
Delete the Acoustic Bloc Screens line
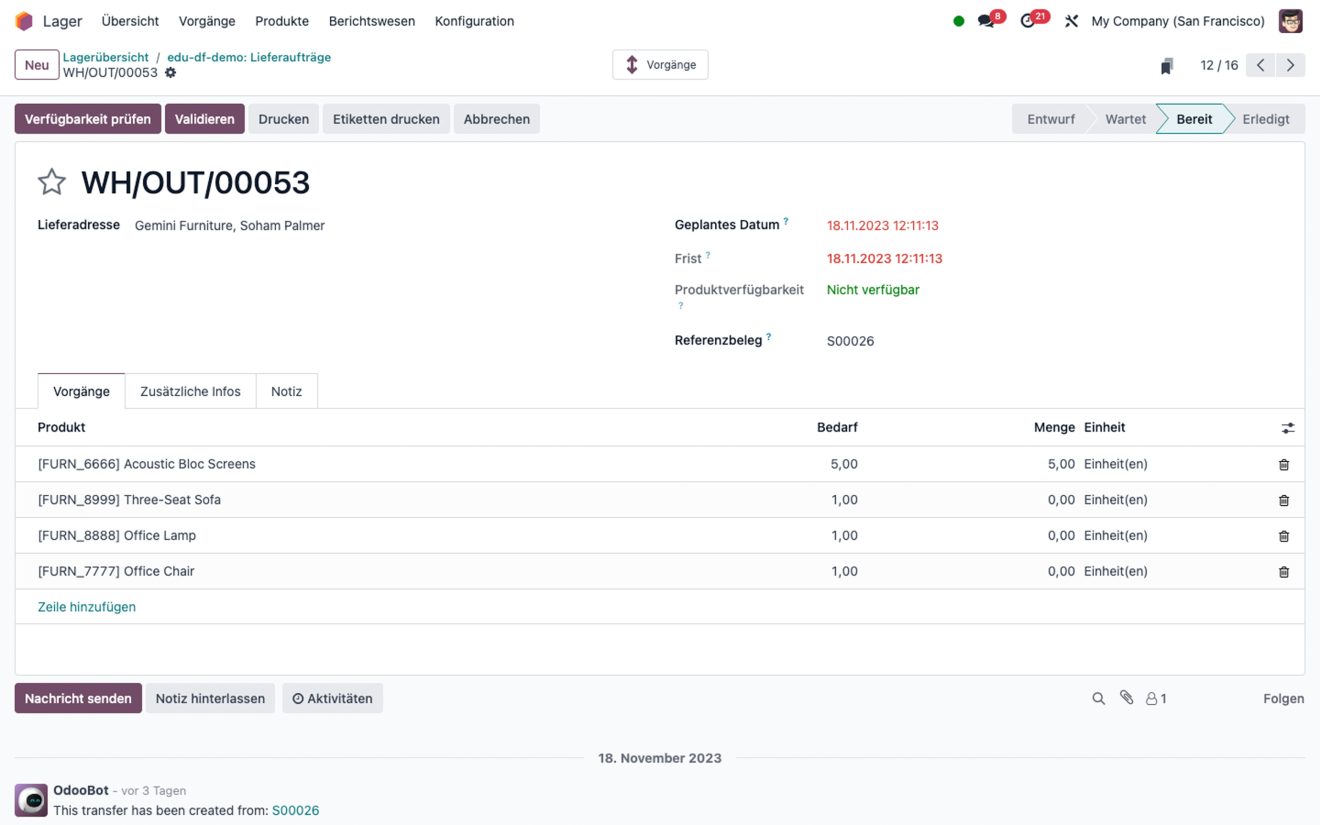[x=1284, y=465]
